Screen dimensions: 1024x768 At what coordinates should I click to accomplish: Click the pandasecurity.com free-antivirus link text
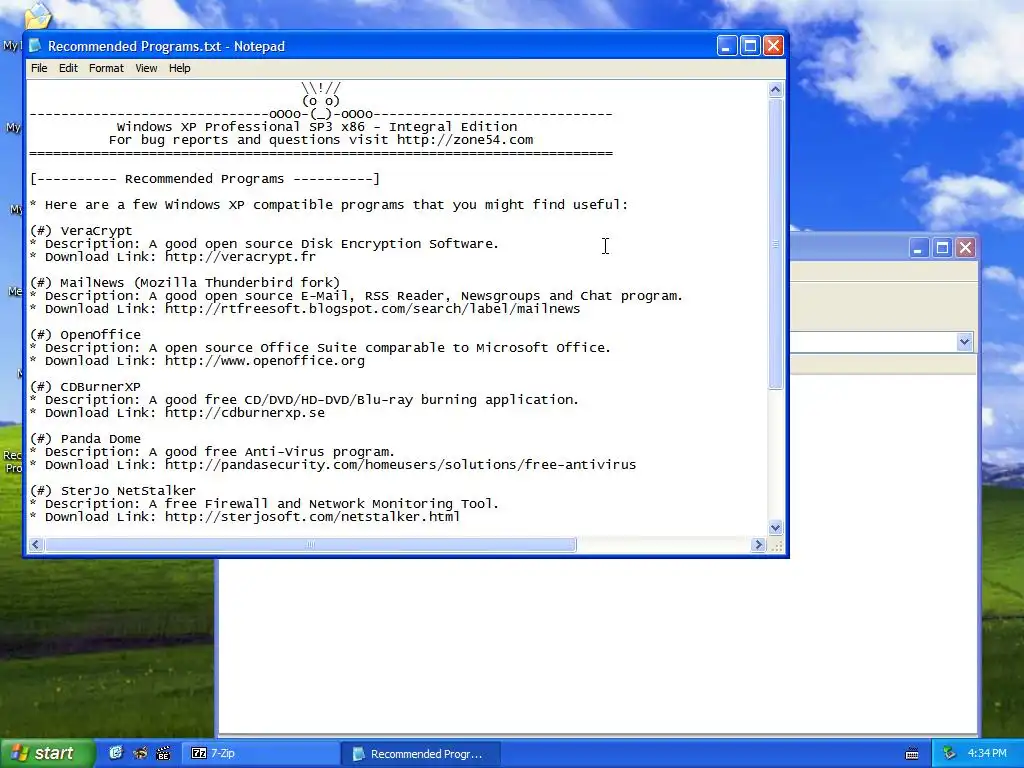point(400,465)
